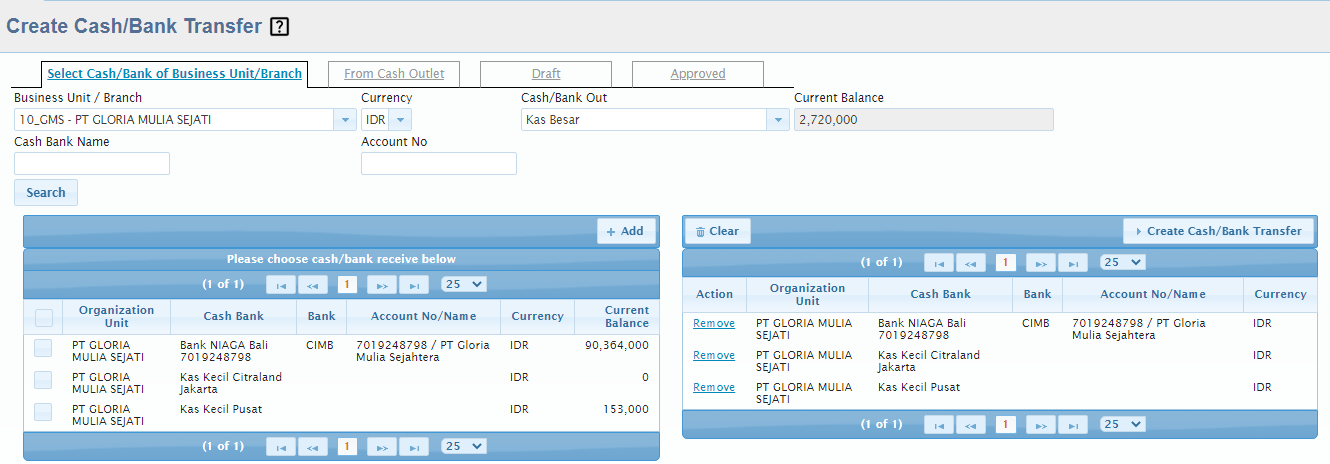Go to last page in receive list top paginator
This screenshot has height=464, width=1330.
414,285
